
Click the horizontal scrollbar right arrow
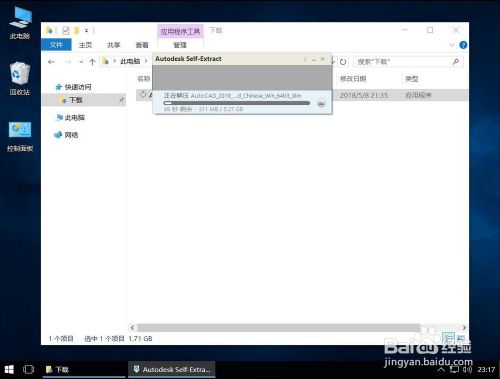point(464,328)
